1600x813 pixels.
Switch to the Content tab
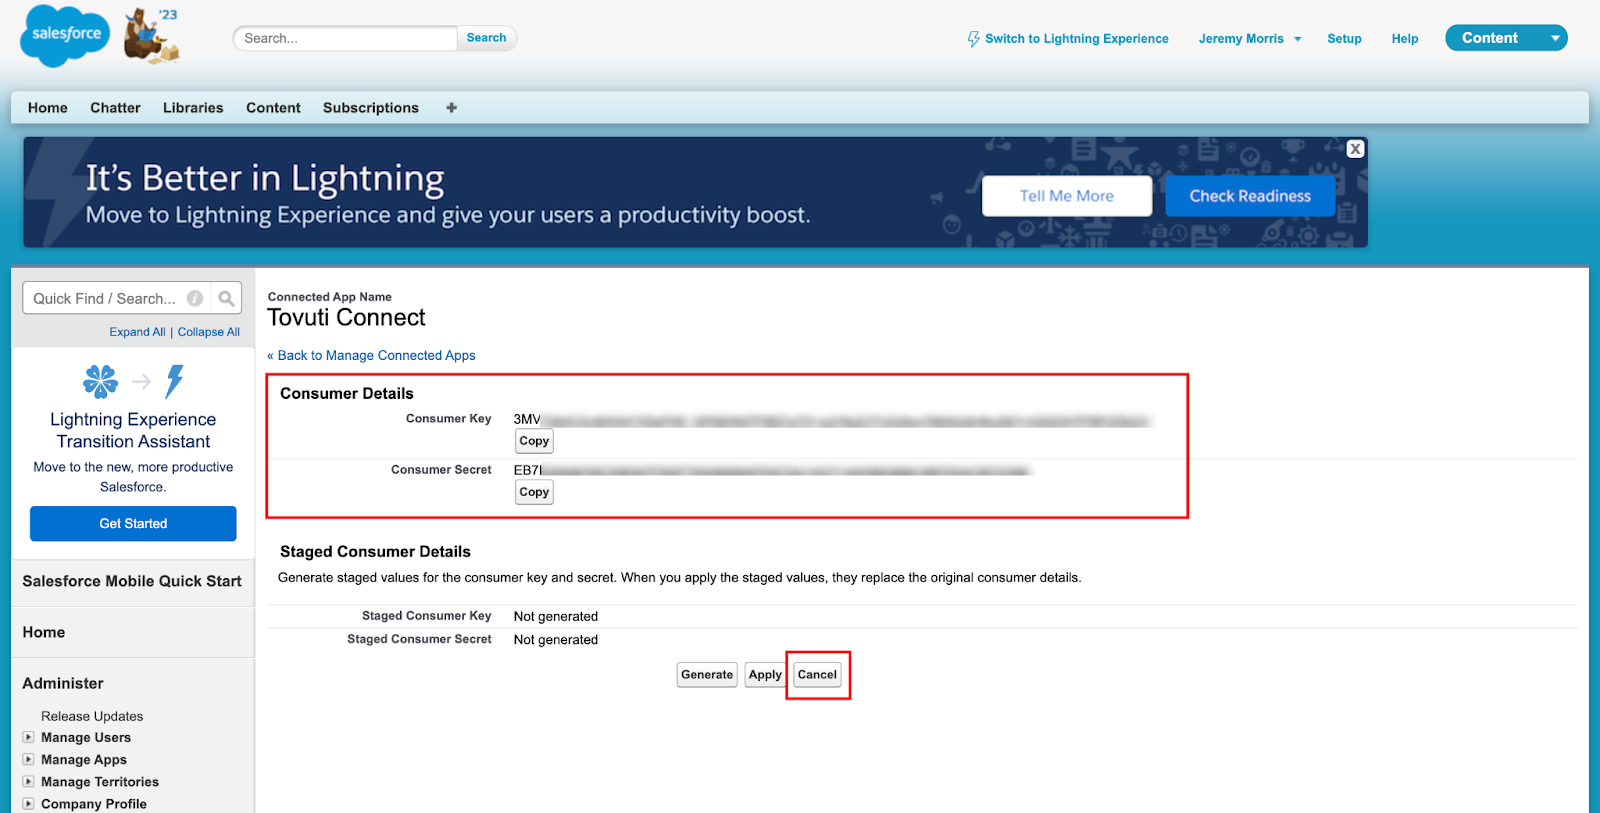click(x=273, y=108)
